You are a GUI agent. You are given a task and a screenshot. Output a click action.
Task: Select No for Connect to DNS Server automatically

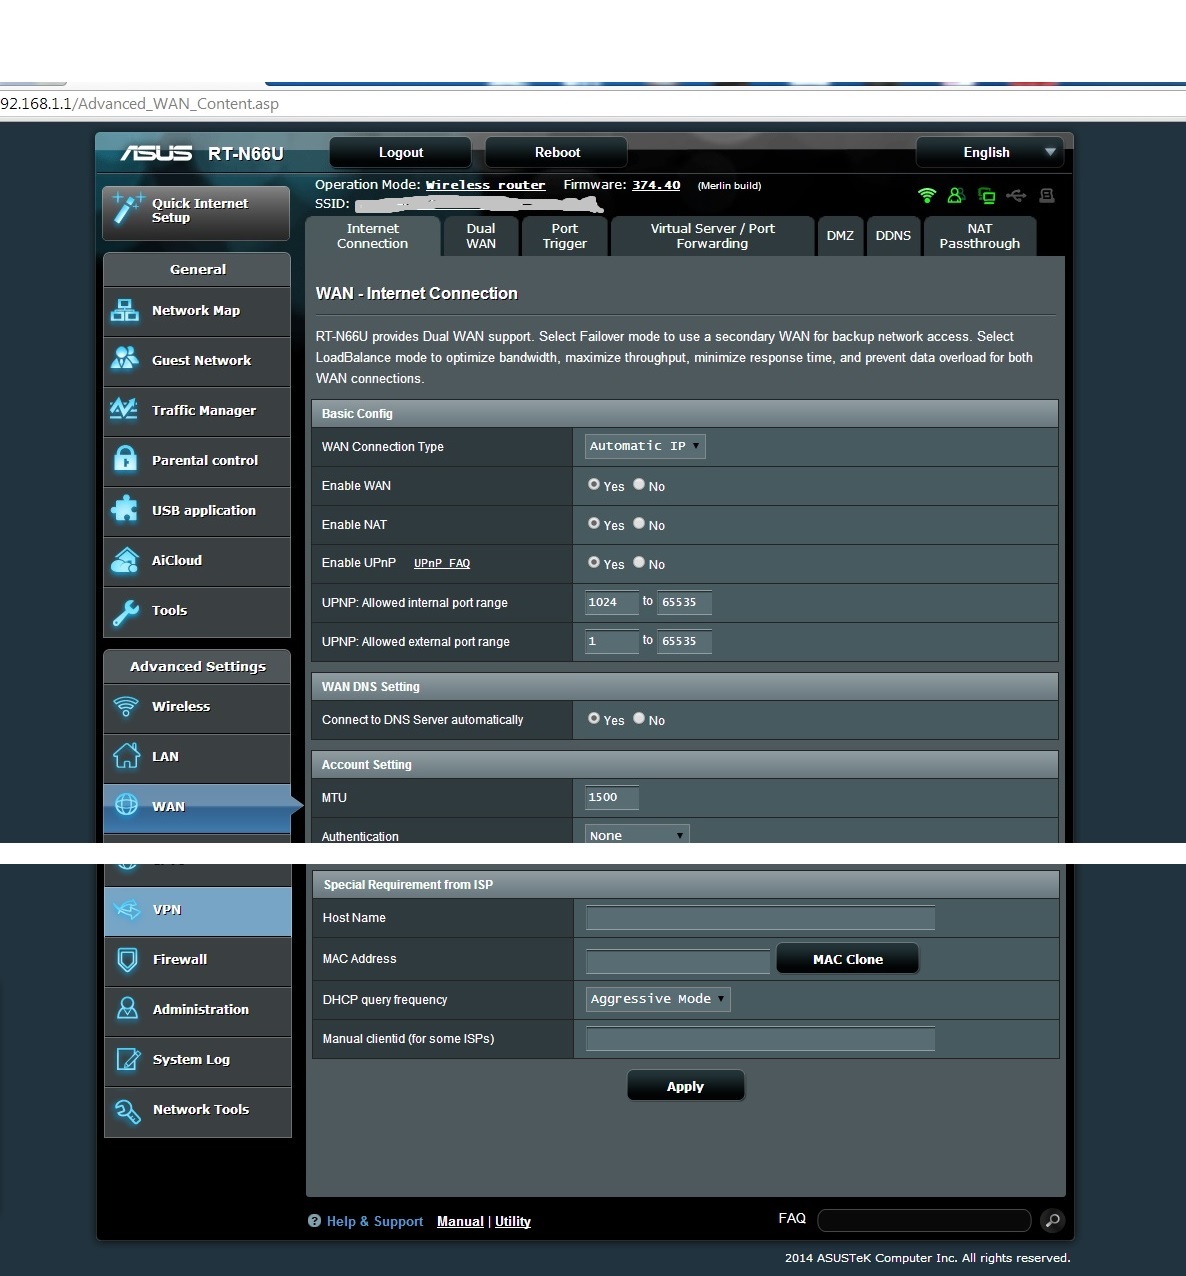click(x=639, y=718)
